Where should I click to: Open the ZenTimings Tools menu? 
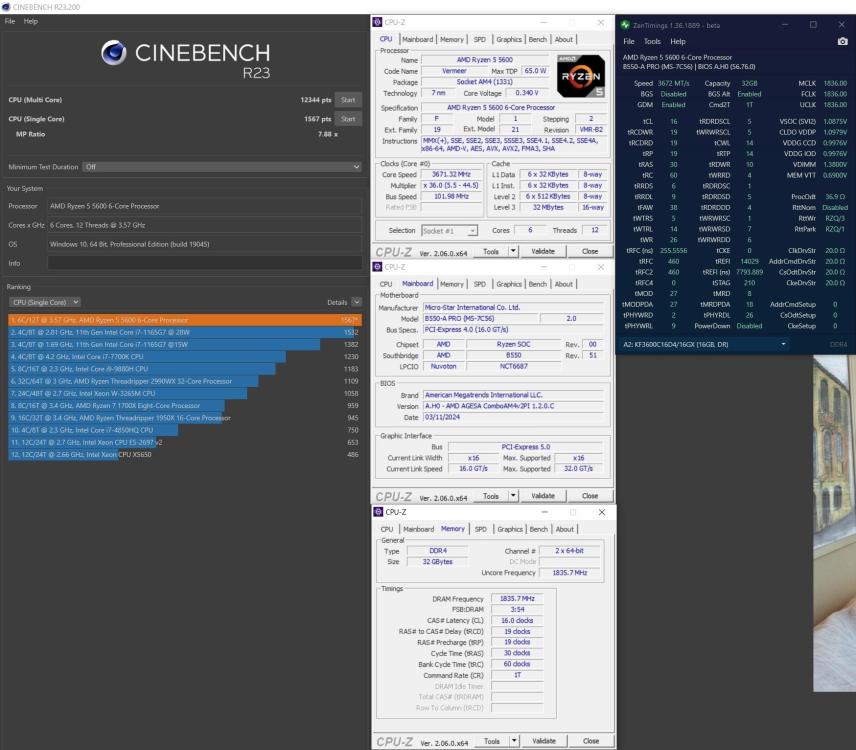(x=652, y=41)
